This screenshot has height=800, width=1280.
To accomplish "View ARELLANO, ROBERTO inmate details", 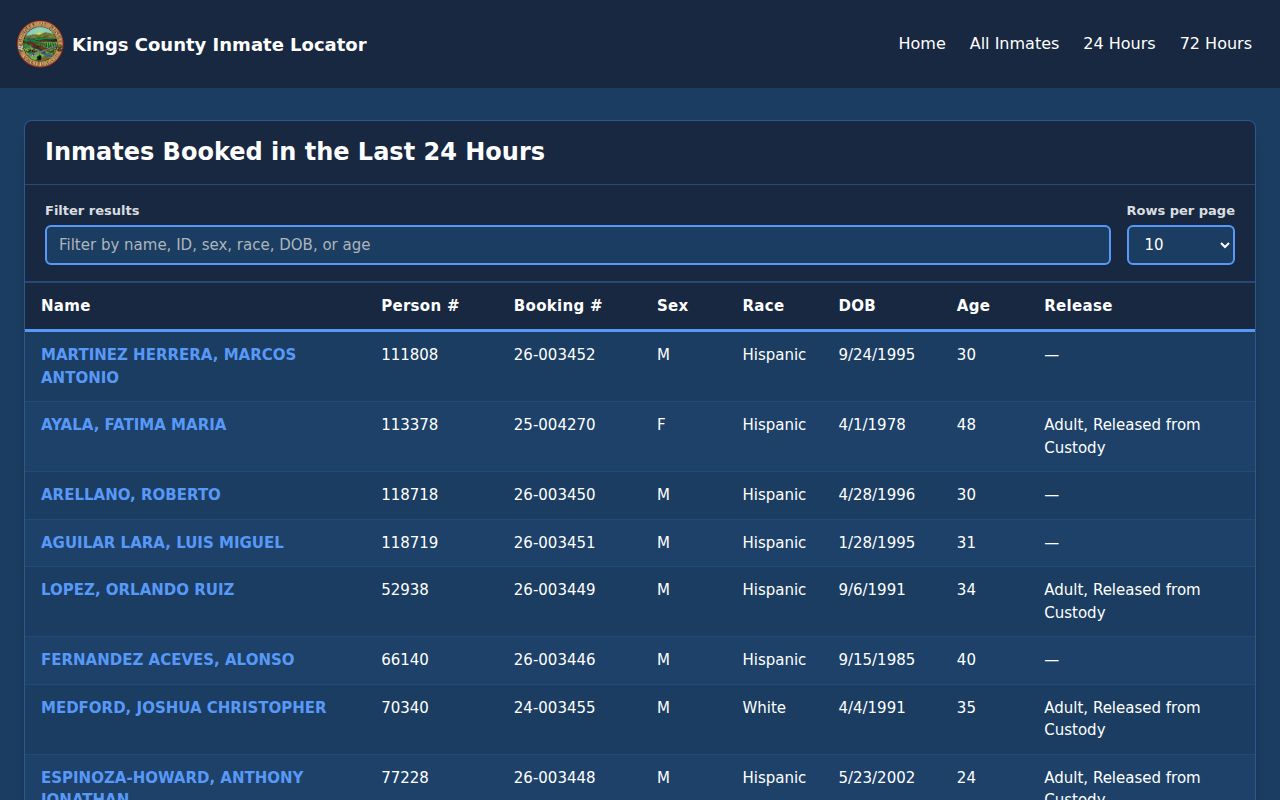I will [131, 495].
